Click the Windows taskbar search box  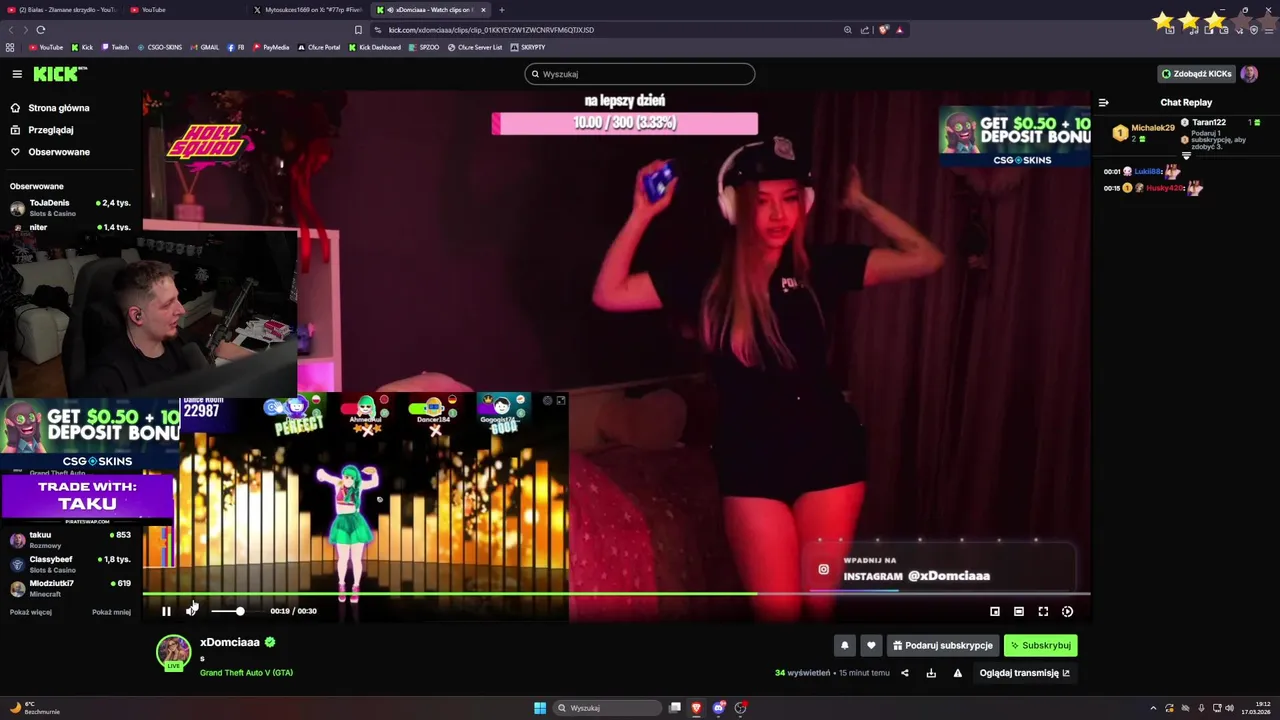point(608,708)
